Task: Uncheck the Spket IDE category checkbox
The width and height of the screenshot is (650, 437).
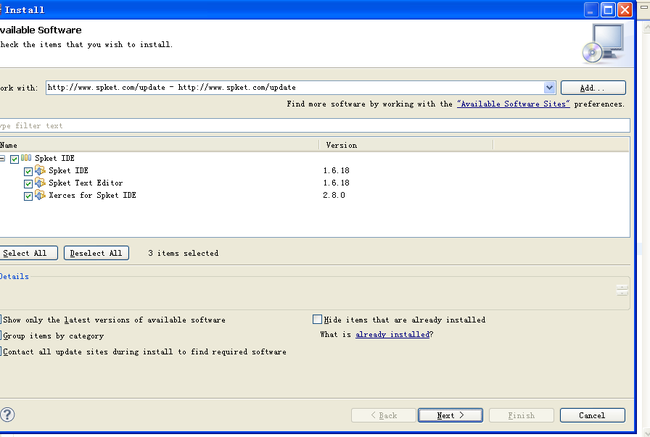Action: [15, 159]
